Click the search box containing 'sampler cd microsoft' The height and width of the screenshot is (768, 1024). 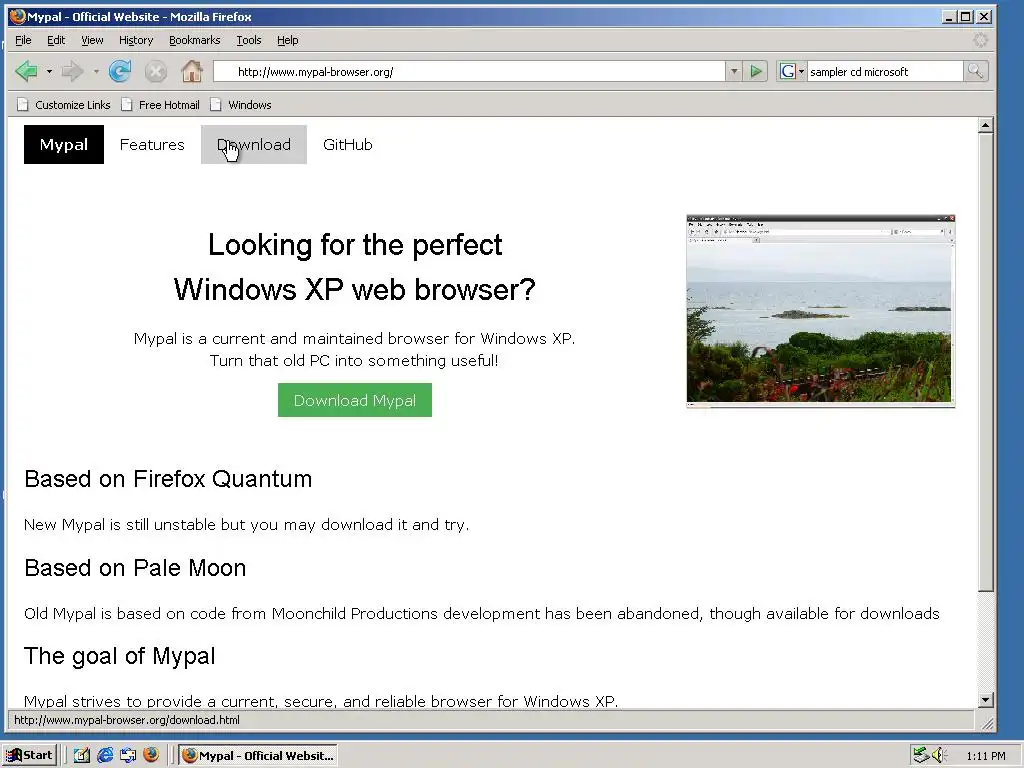click(x=885, y=71)
